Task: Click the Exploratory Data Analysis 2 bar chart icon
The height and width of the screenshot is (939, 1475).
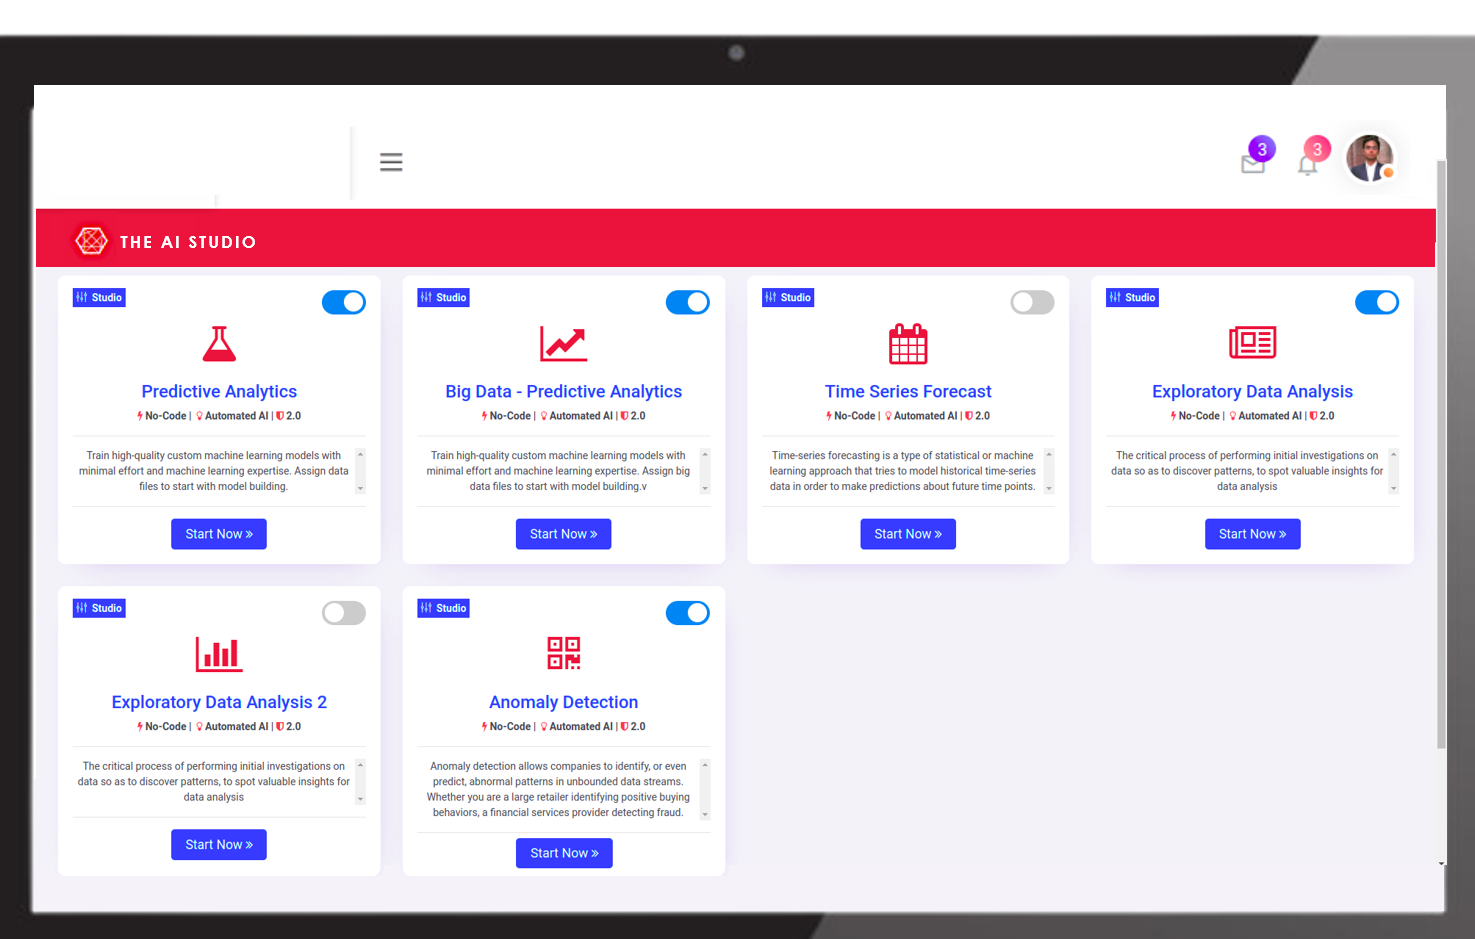Action: pyautogui.click(x=219, y=654)
